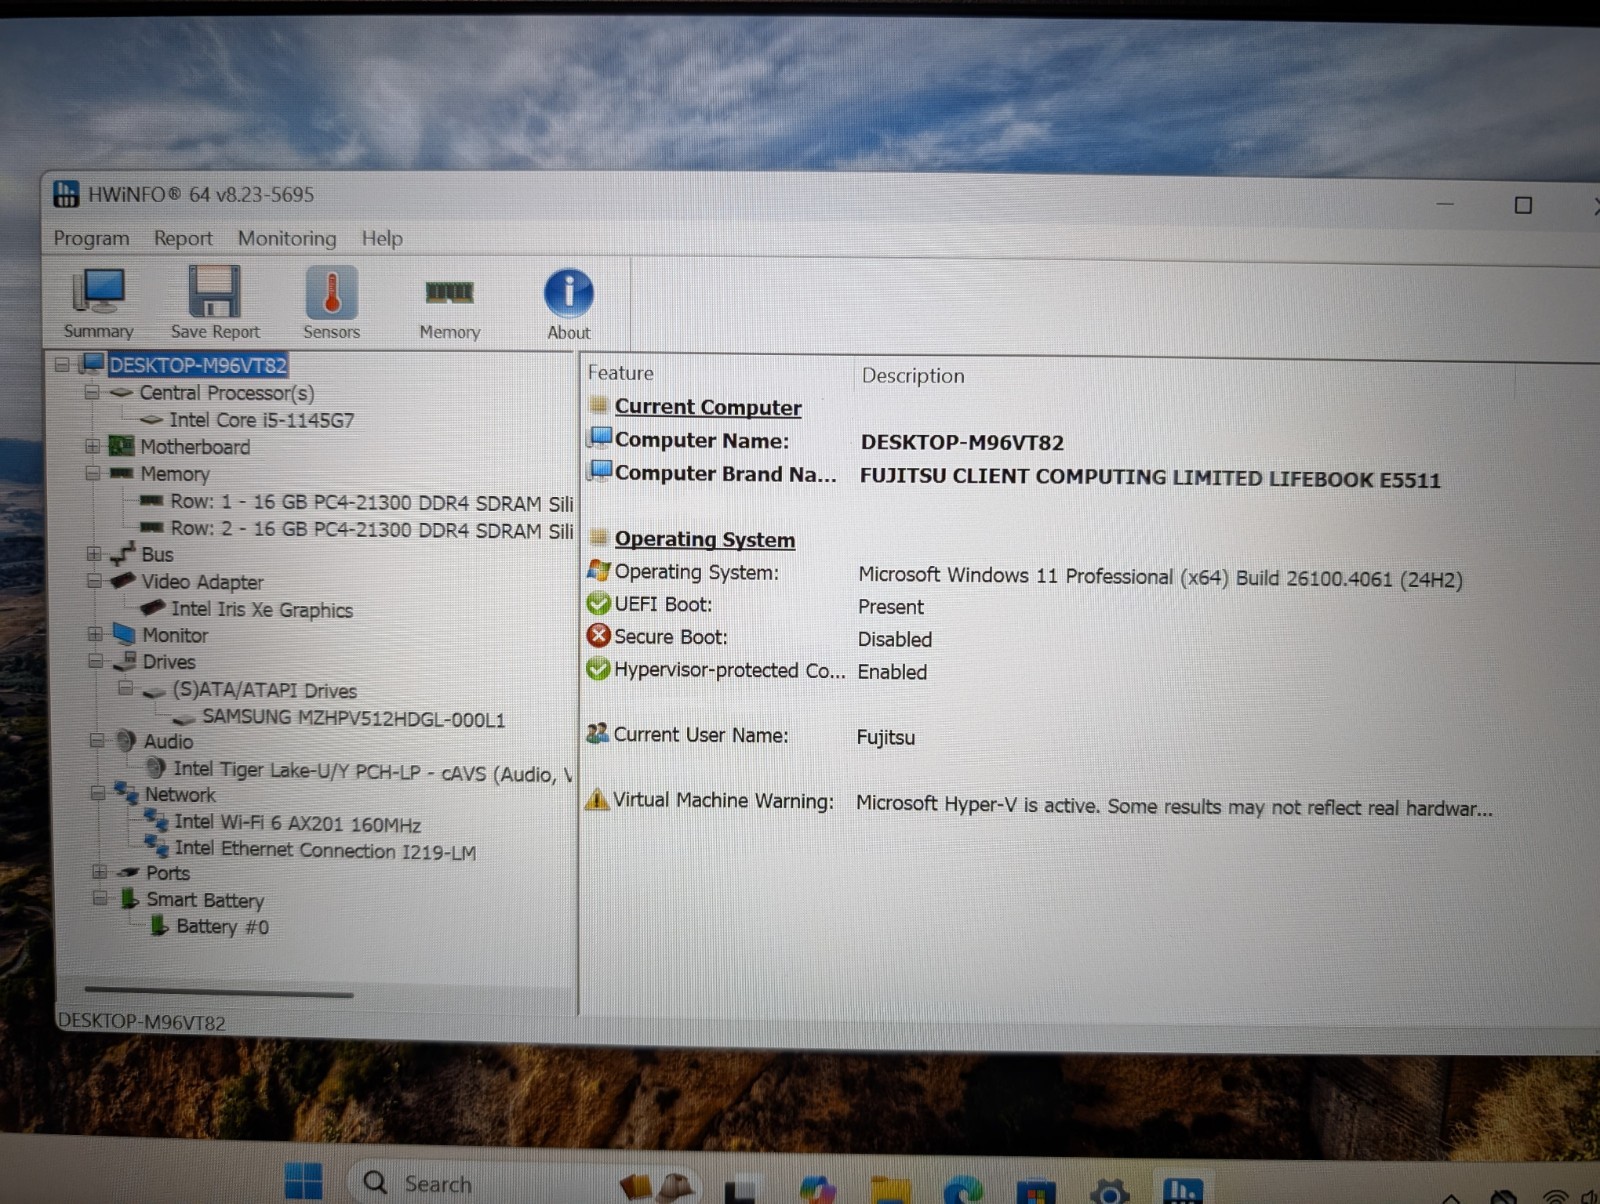The height and width of the screenshot is (1204, 1600).
Task: Collapse the DESKTOP-M96VT82 root node
Action: pos(62,364)
